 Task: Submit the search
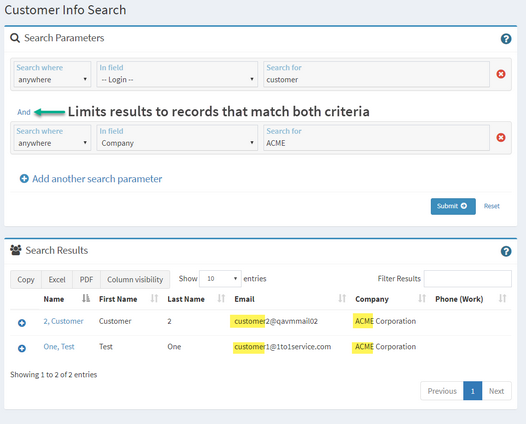click(x=453, y=206)
